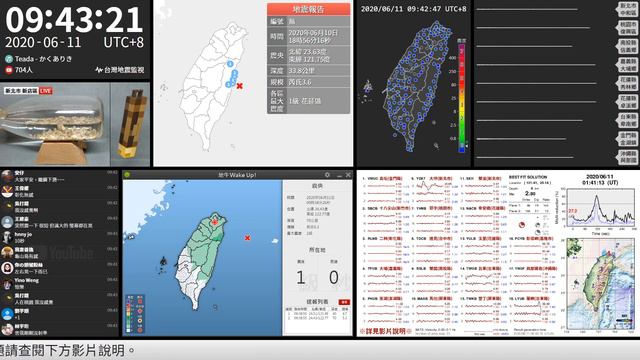Open settings gear in Wake Up! window

click(327, 175)
